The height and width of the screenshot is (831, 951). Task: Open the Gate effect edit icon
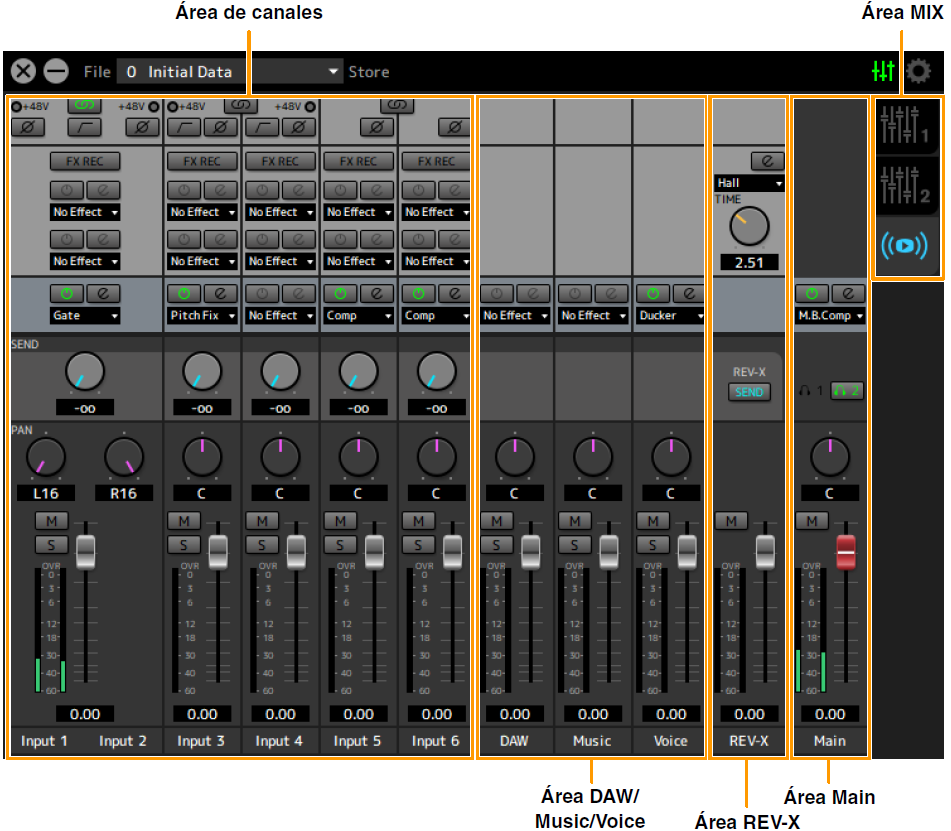click(103, 293)
